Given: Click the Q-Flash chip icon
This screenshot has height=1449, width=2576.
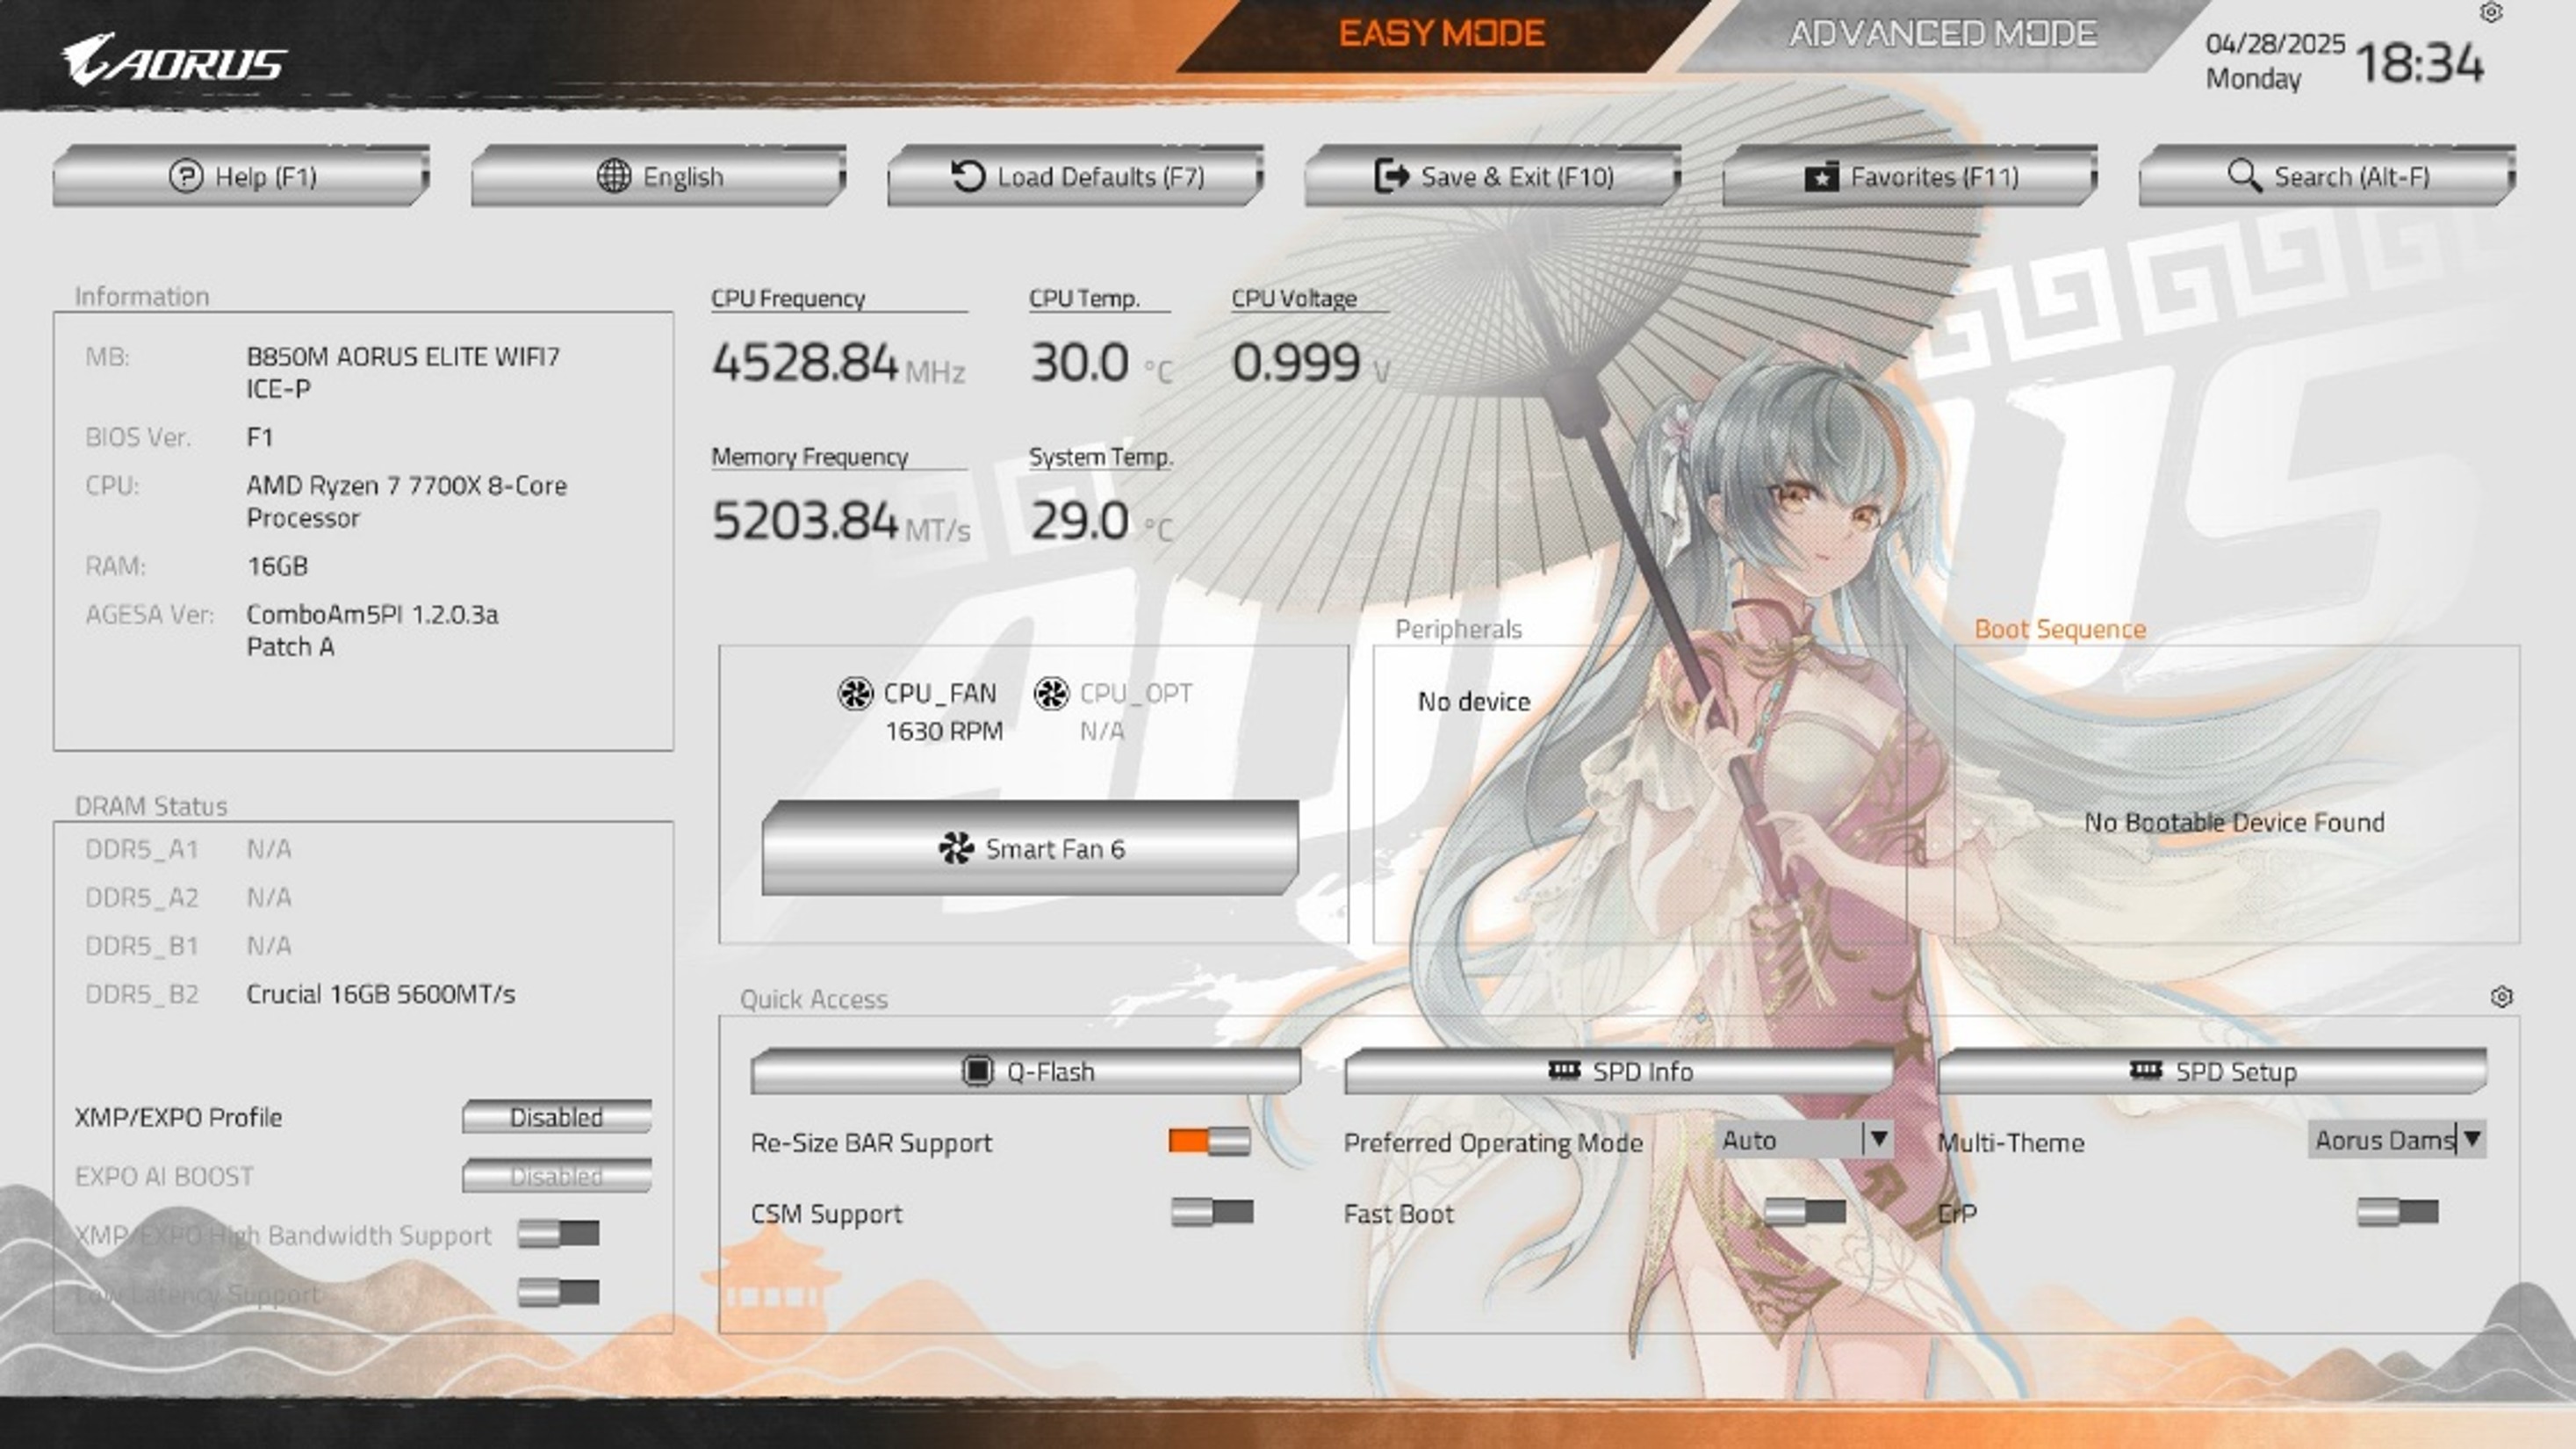Looking at the screenshot, I should point(977,1071).
